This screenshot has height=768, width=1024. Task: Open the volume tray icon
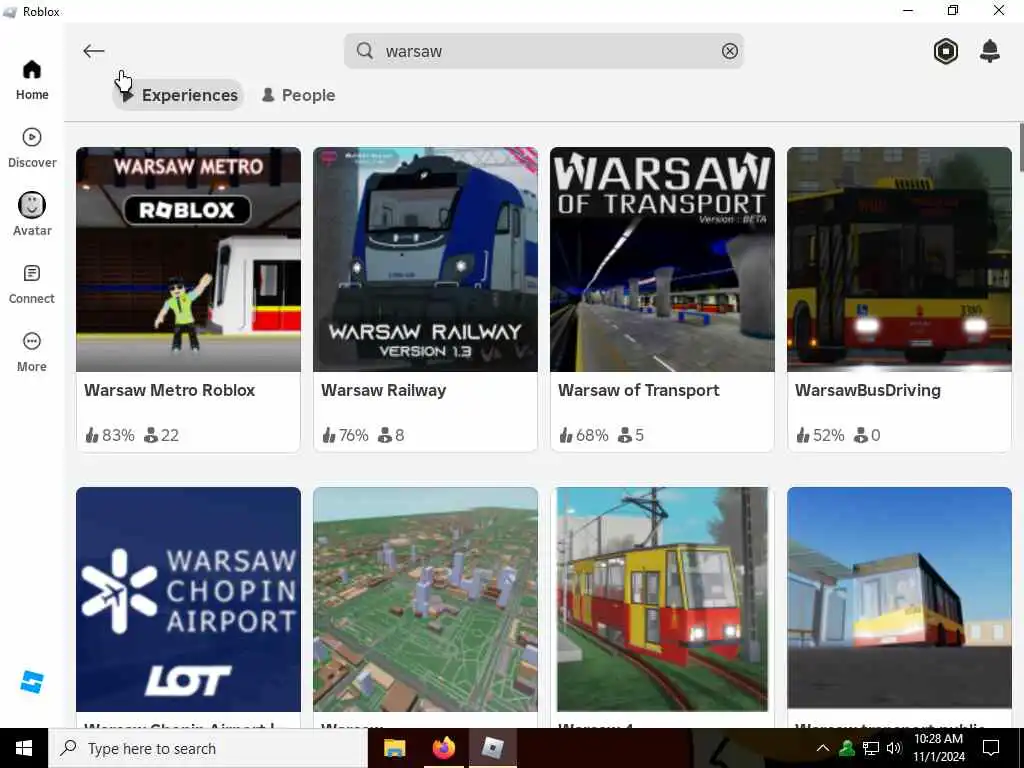pos(894,748)
